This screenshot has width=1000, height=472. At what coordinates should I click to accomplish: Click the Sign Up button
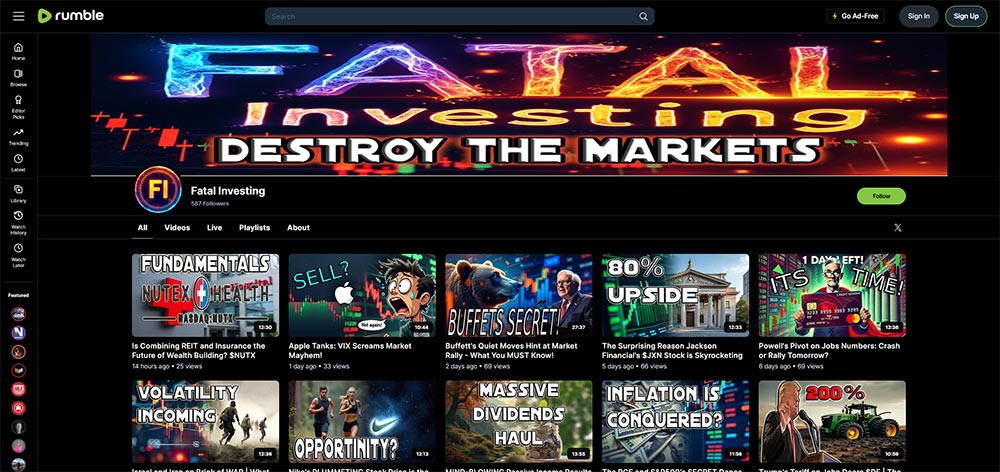(x=966, y=16)
